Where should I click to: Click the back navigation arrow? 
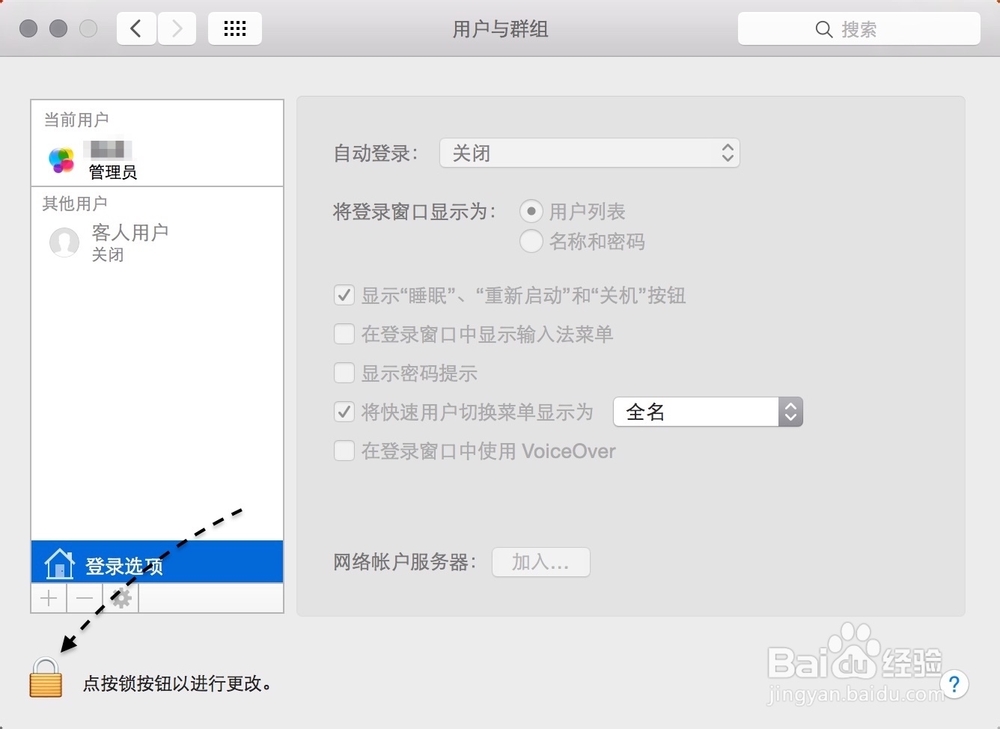point(136,28)
